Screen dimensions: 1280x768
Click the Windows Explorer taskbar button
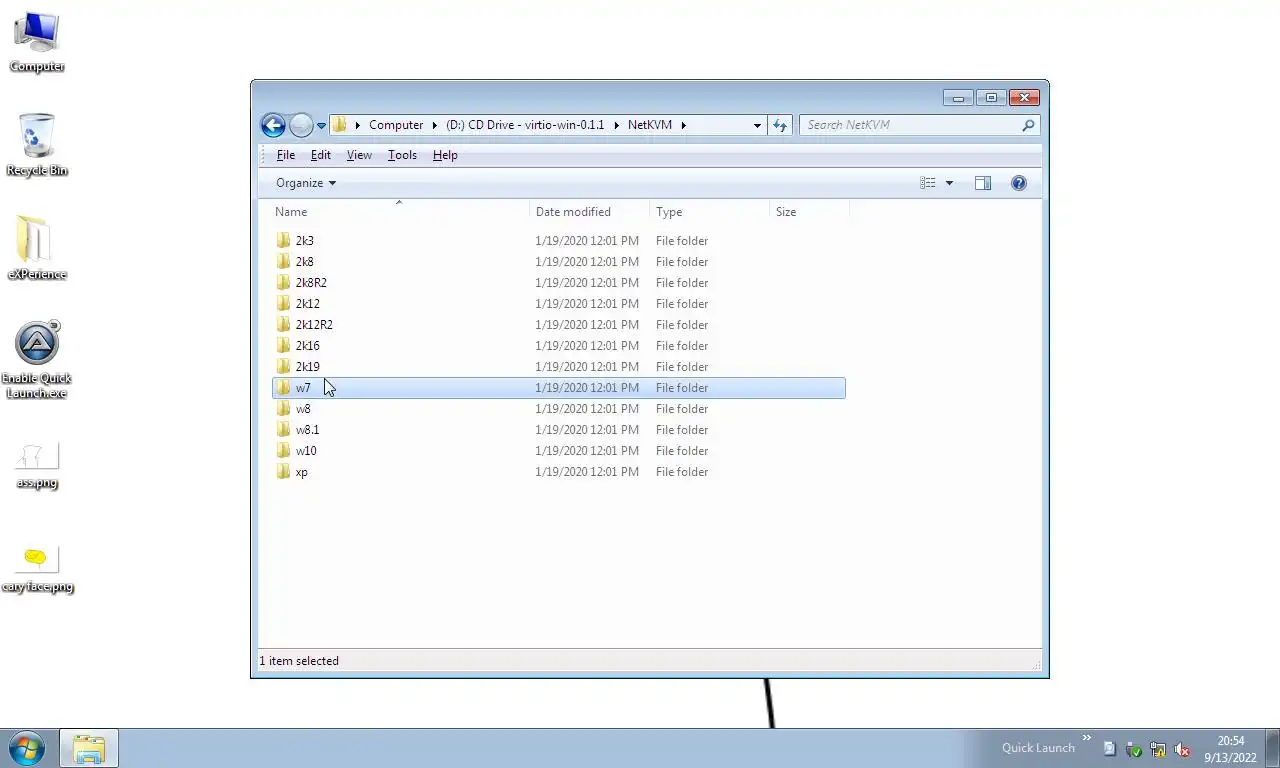(x=89, y=748)
